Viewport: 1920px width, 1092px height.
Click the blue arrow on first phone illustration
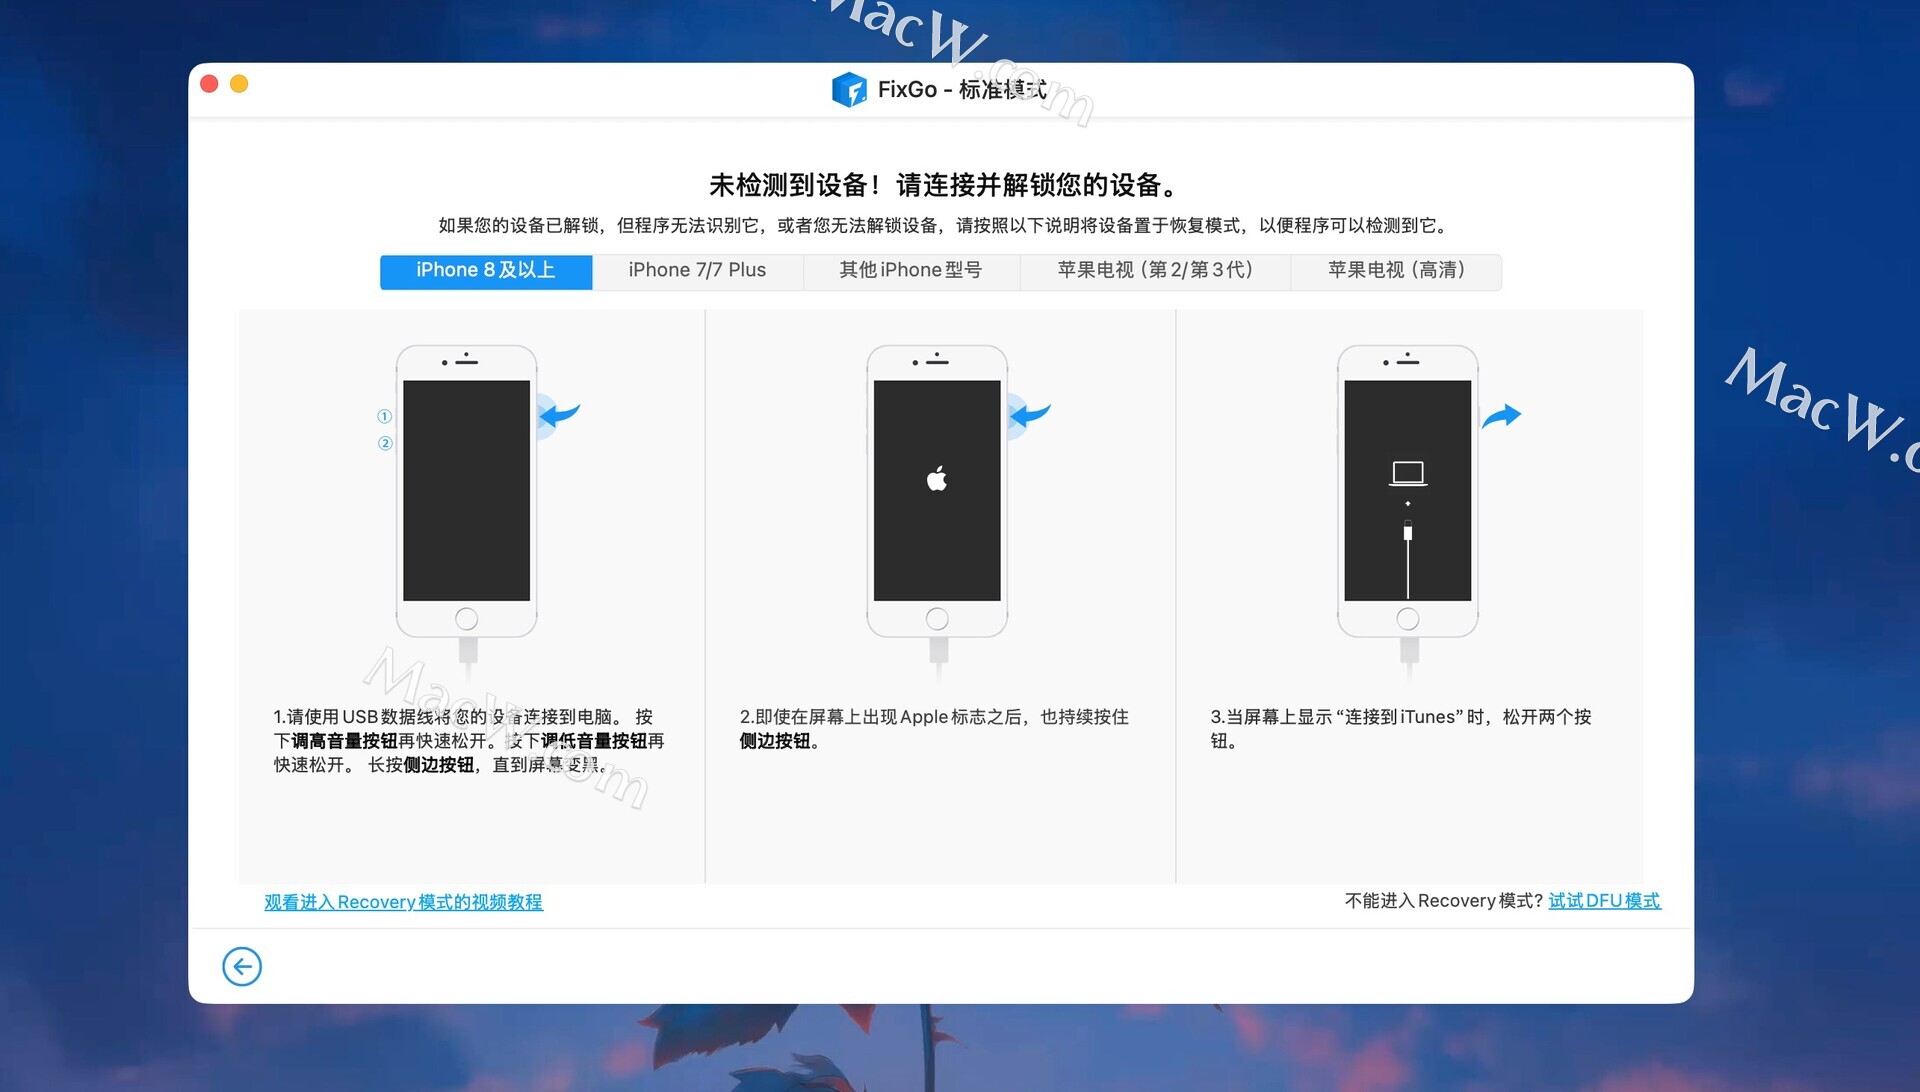point(561,414)
